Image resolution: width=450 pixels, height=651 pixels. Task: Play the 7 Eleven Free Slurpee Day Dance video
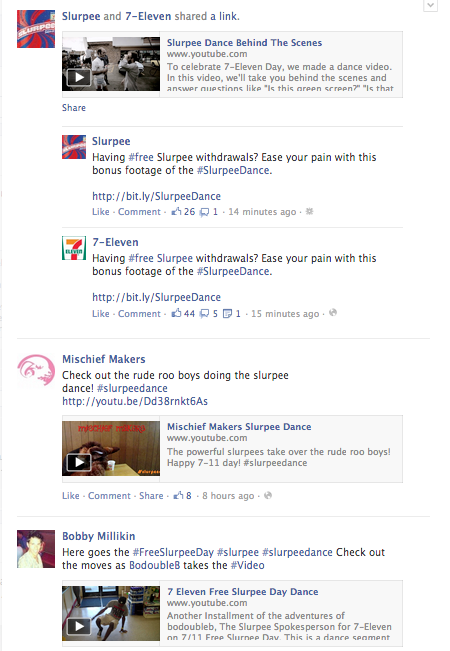(x=111, y=613)
